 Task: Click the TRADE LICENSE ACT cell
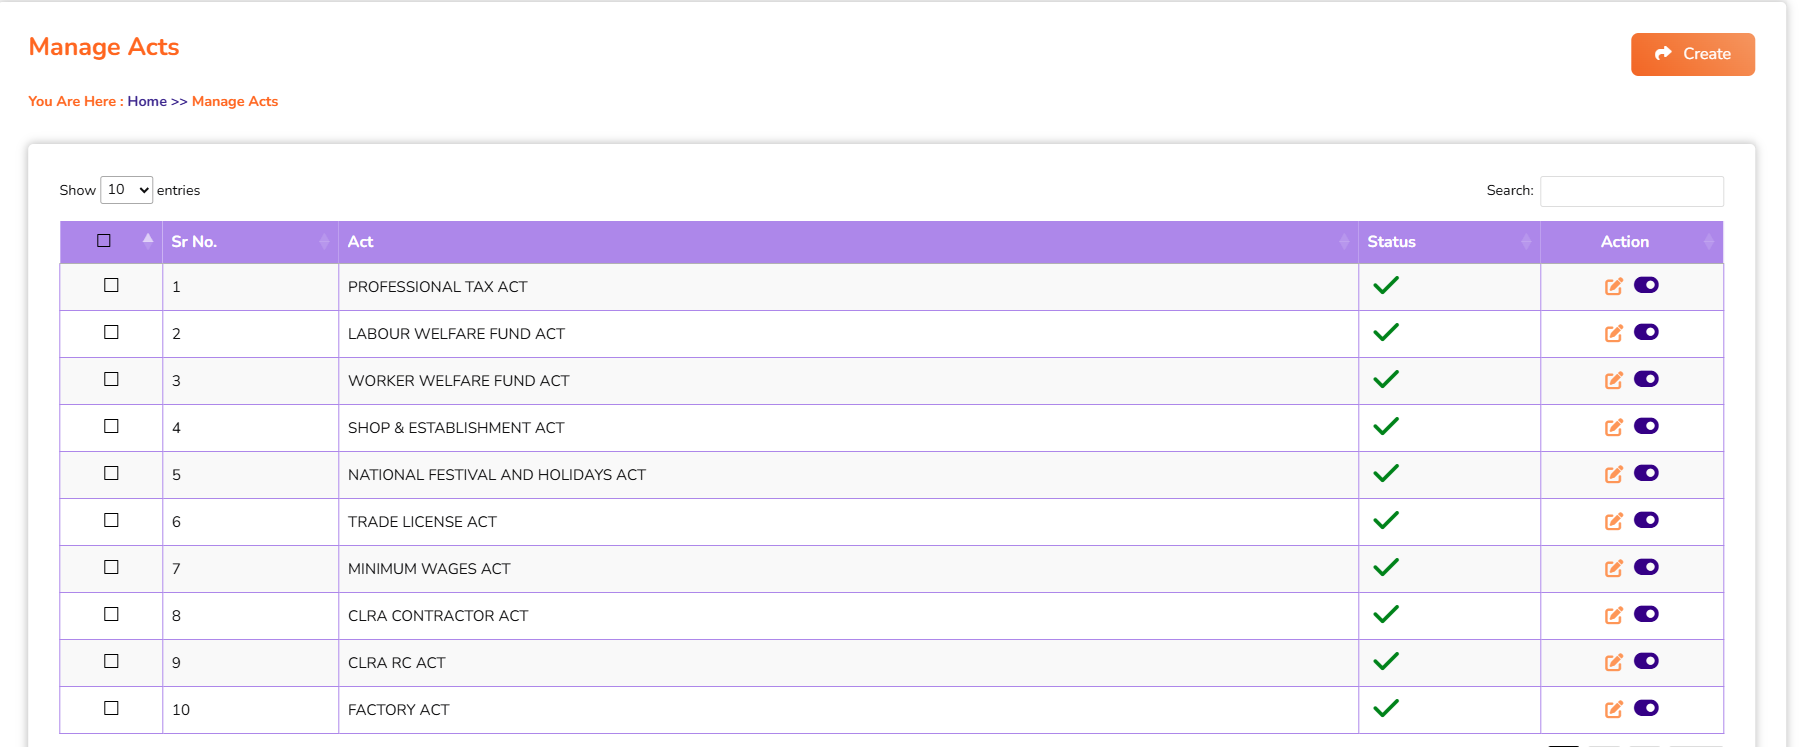click(848, 522)
